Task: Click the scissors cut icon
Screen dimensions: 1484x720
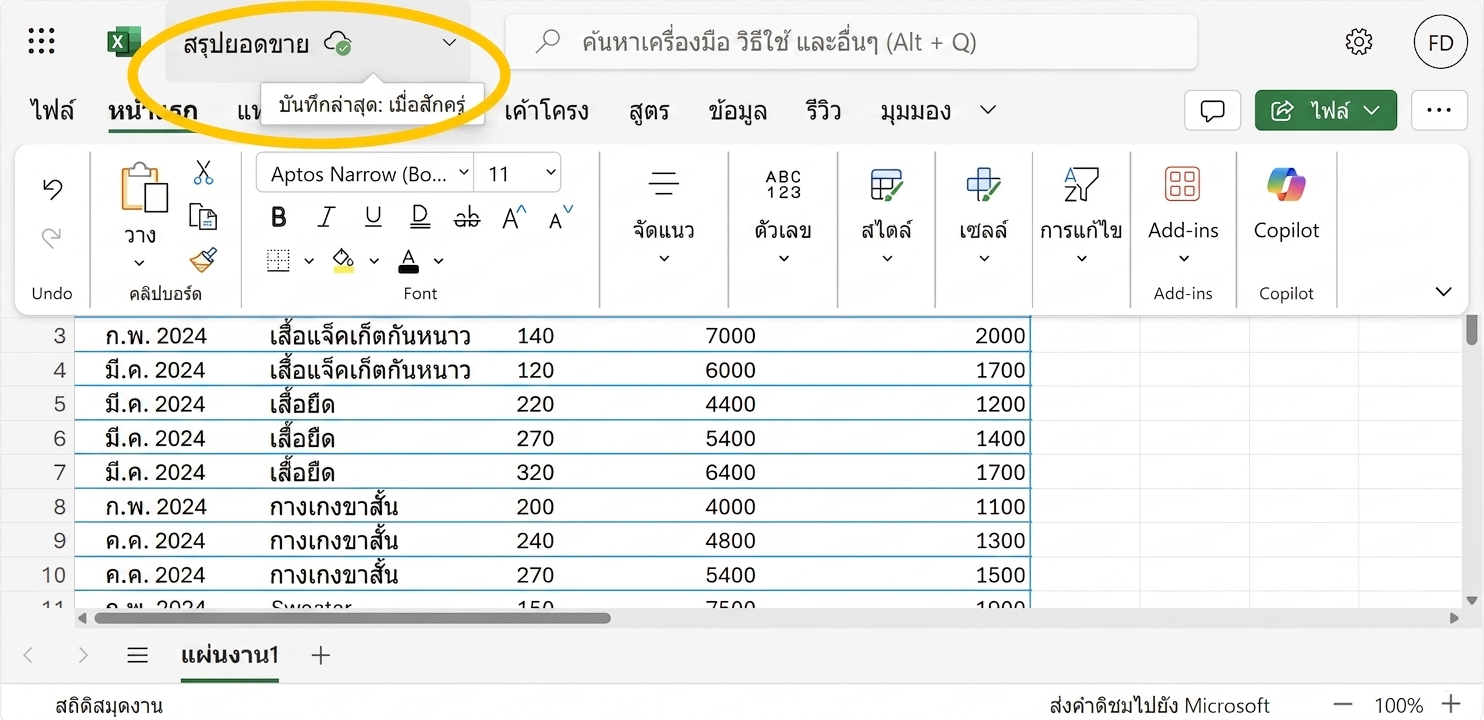Action: click(203, 173)
